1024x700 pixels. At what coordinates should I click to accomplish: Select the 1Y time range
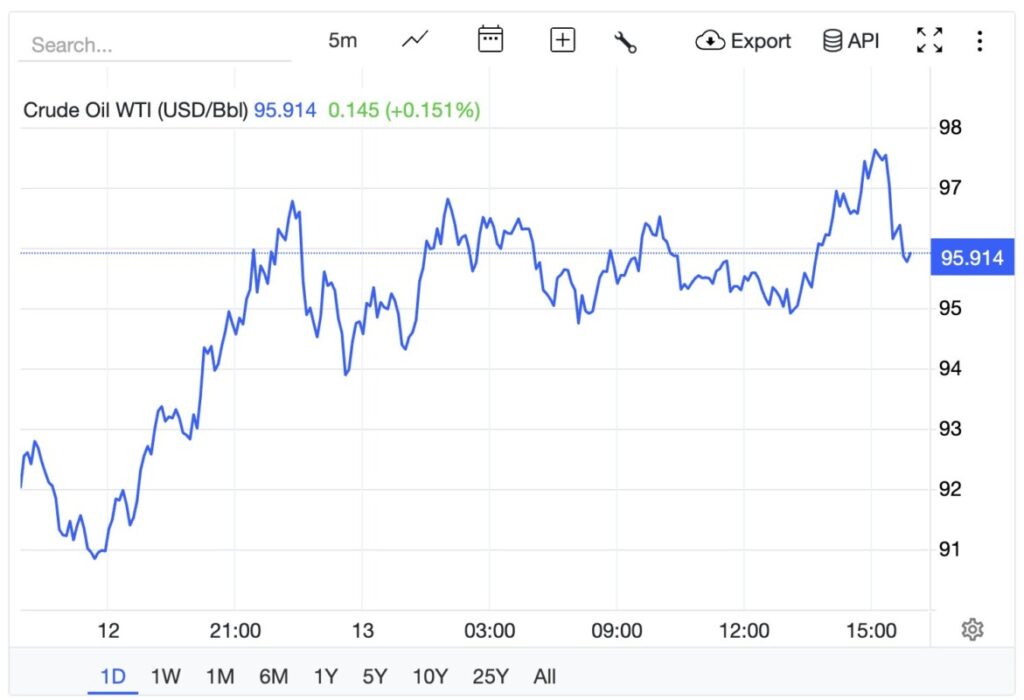click(x=325, y=676)
